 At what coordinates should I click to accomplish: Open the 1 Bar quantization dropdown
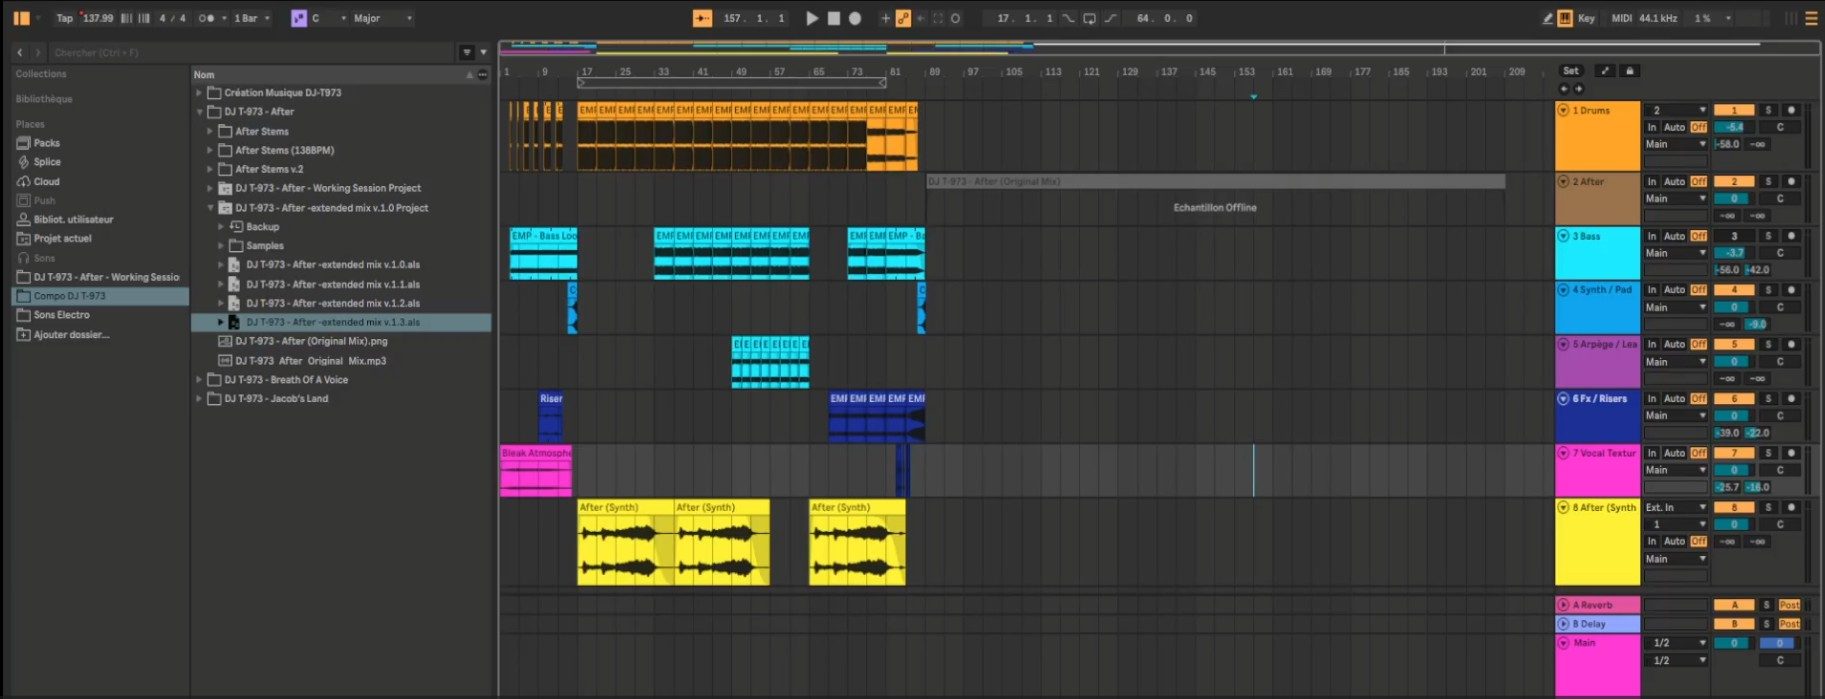(x=251, y=18)
